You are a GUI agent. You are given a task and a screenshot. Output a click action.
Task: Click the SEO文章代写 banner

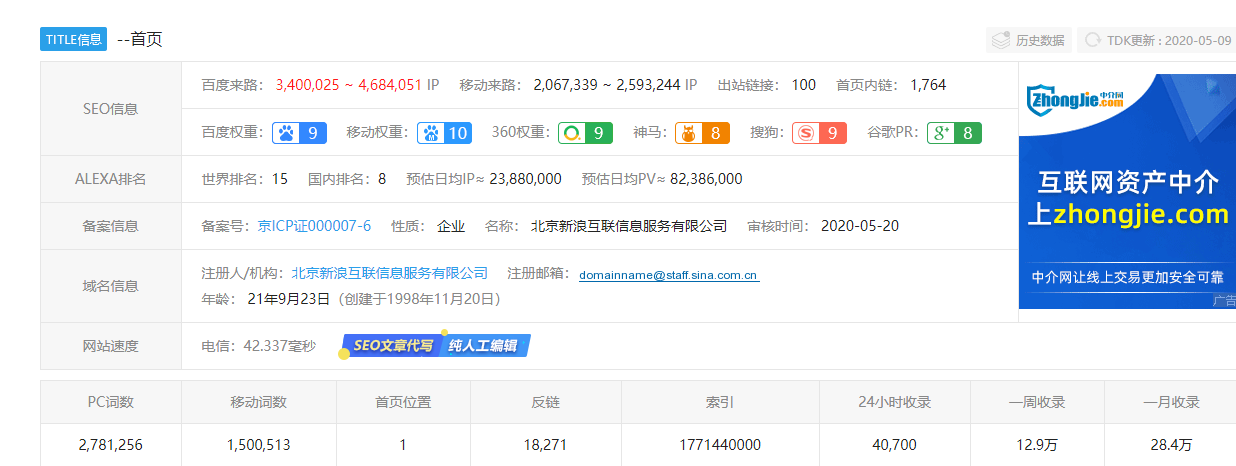(x=392, y=346)
